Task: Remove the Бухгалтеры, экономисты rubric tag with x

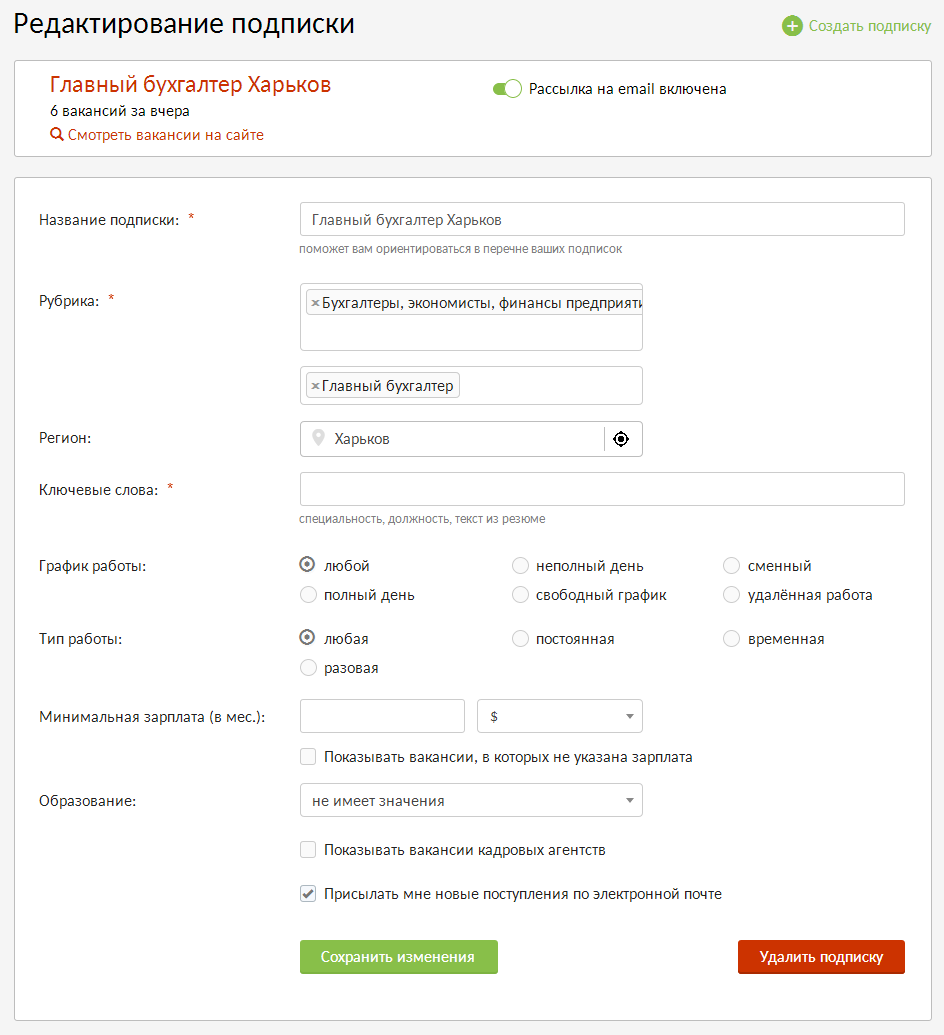Action: (x=315, y=303)
